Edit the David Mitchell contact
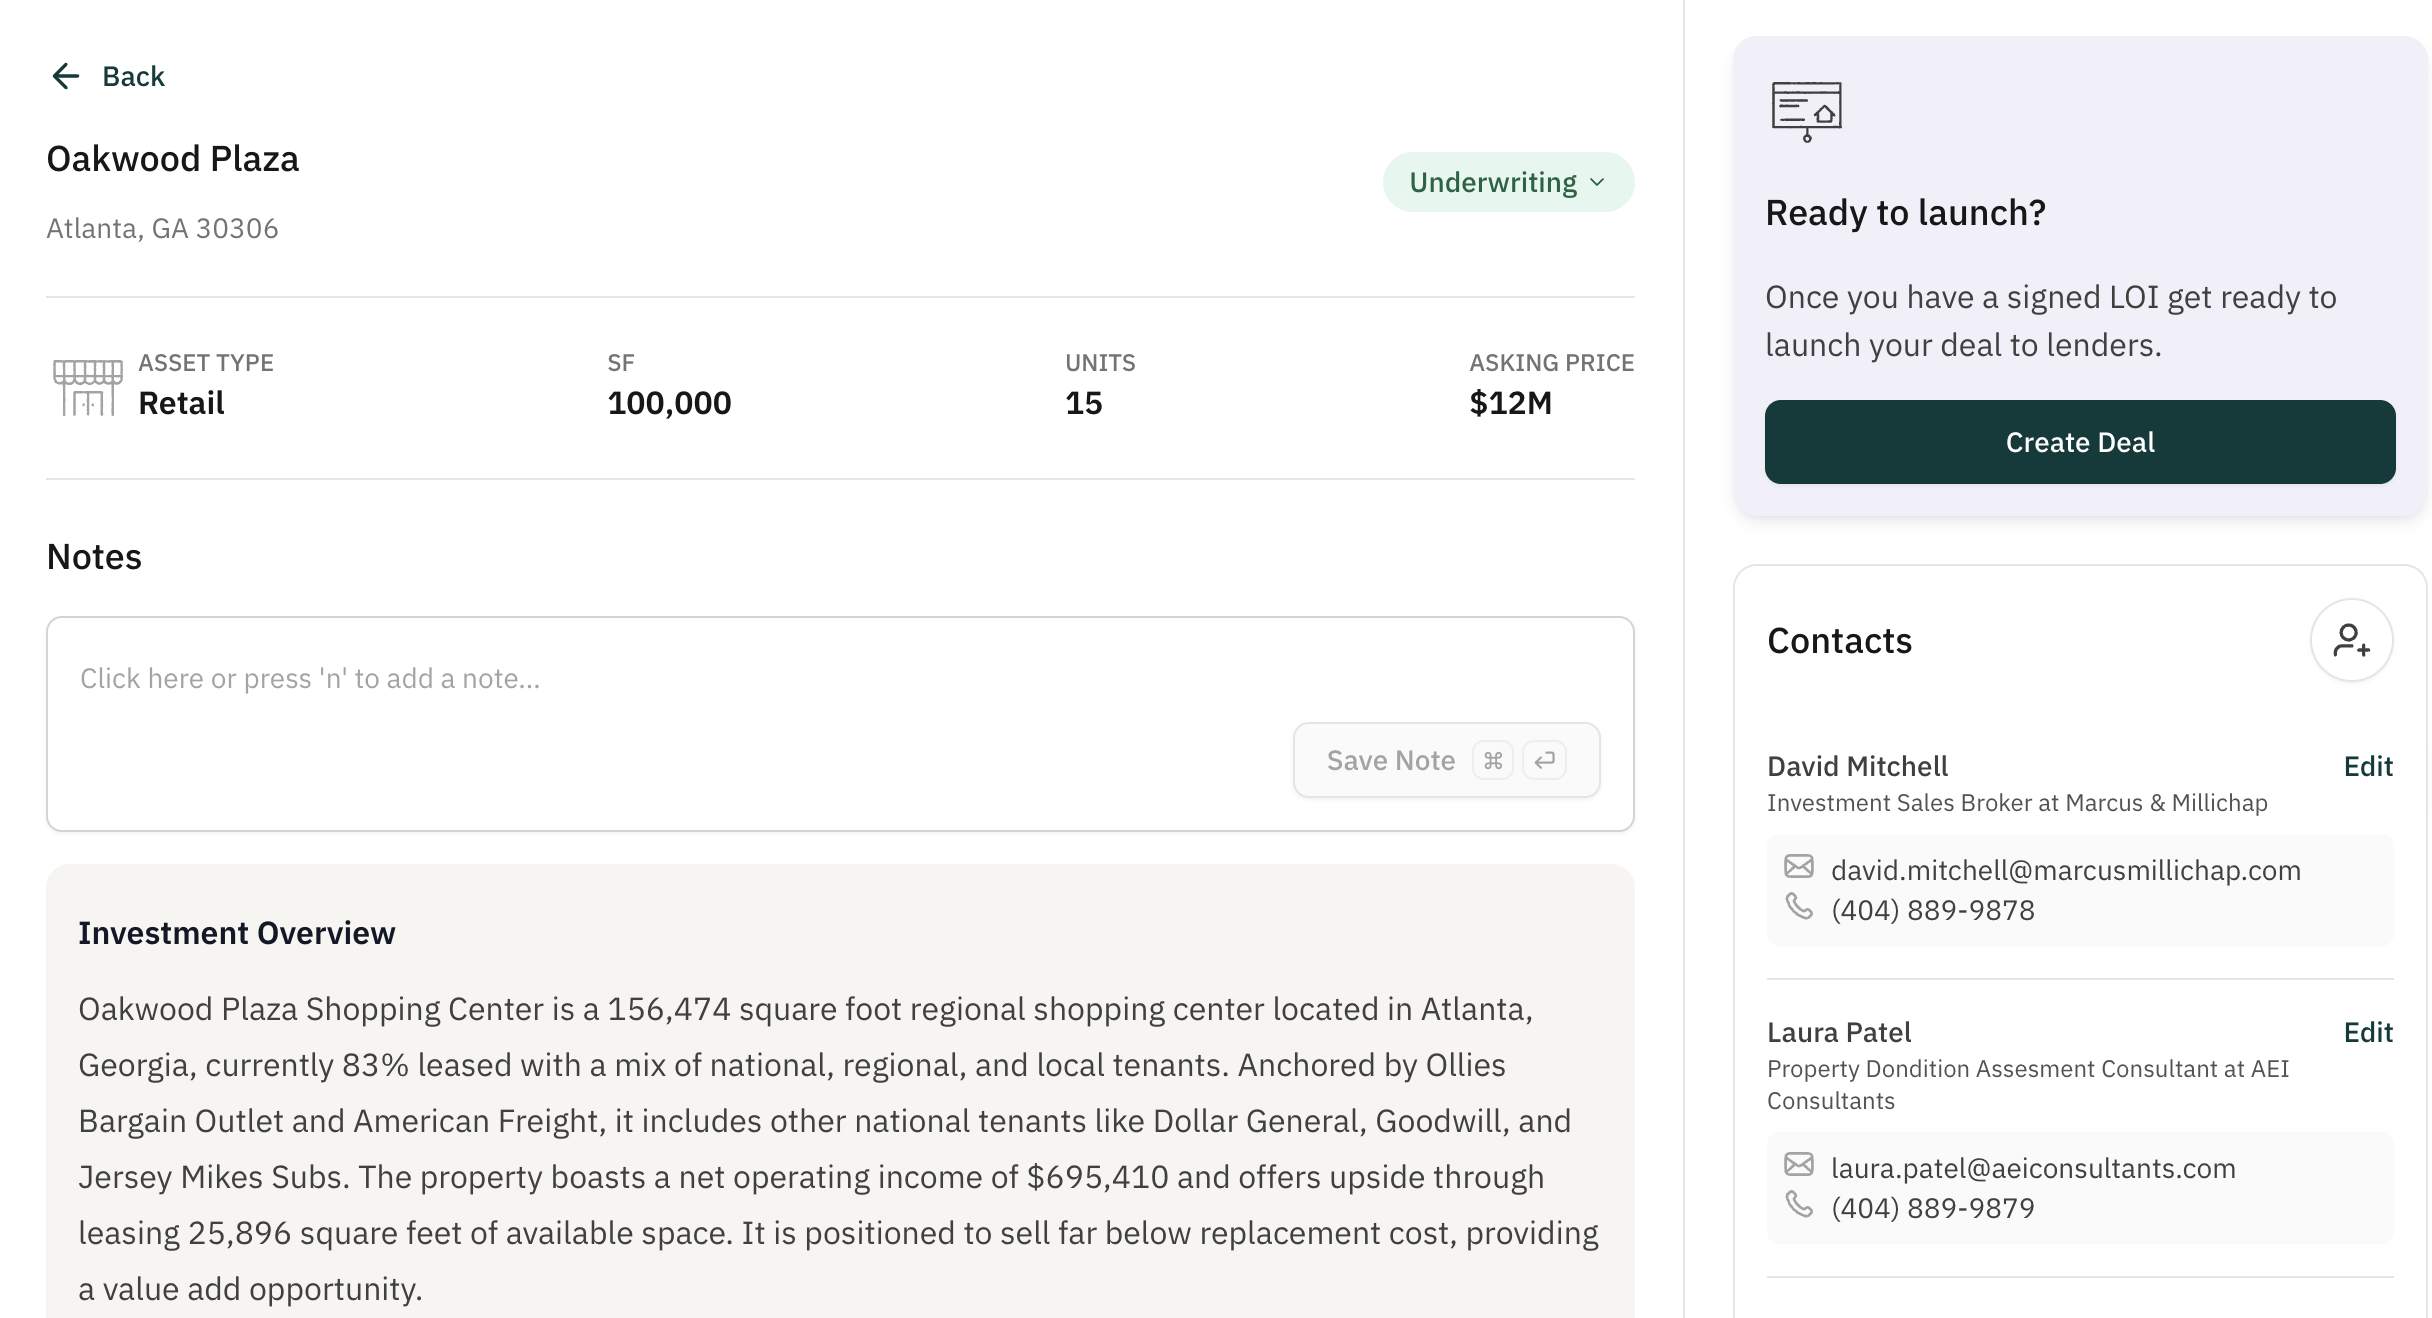Image resolution: width=2432 pixels, height=1318 pixels. (2368, 767)
